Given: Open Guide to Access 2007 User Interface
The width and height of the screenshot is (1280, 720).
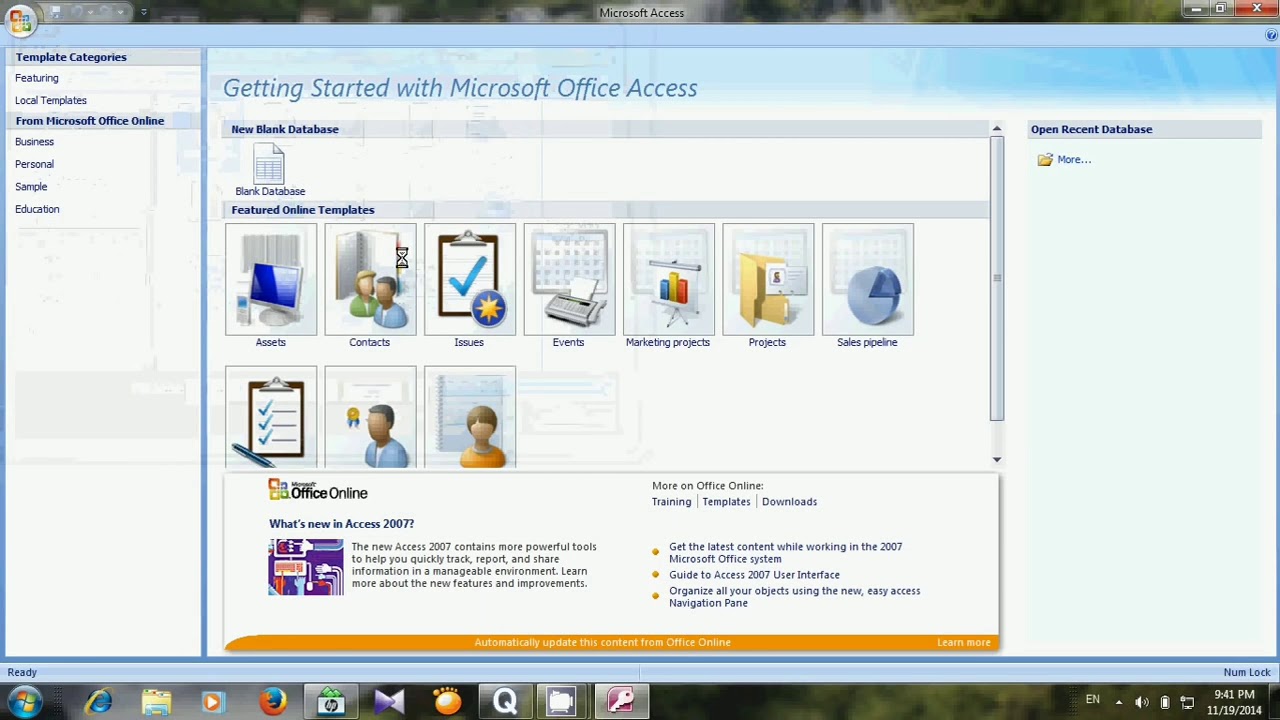Looking at the screenshot, I should [754, 575].
